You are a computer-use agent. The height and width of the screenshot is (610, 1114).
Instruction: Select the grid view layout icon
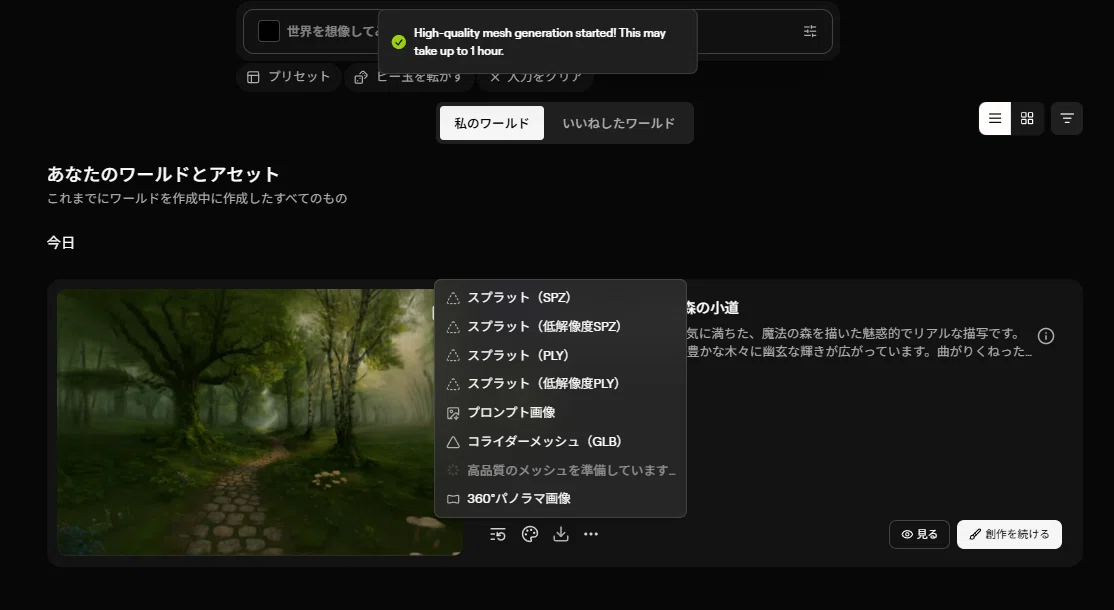1027,119
